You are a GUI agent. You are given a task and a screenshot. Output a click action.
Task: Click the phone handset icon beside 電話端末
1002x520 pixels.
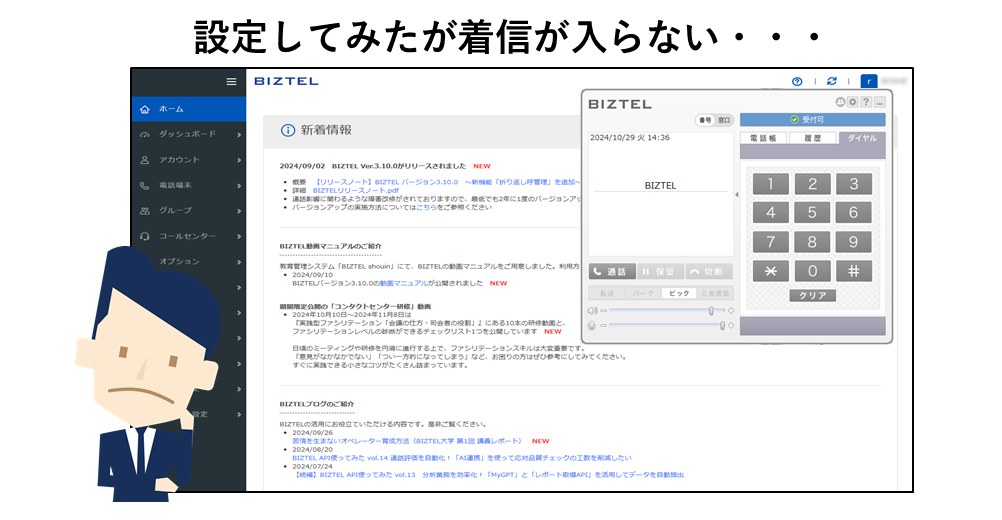coord(145,186)
